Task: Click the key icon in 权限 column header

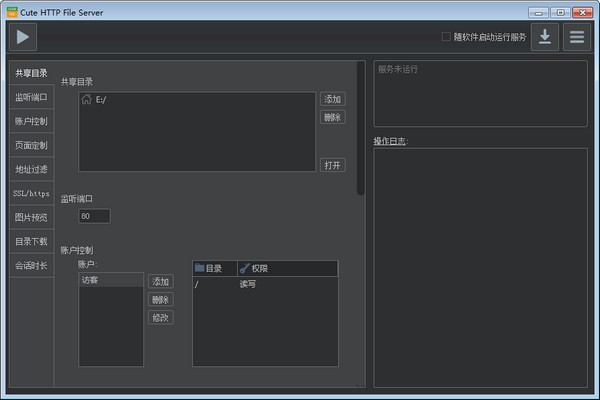Action: click(x=244, y=268)
